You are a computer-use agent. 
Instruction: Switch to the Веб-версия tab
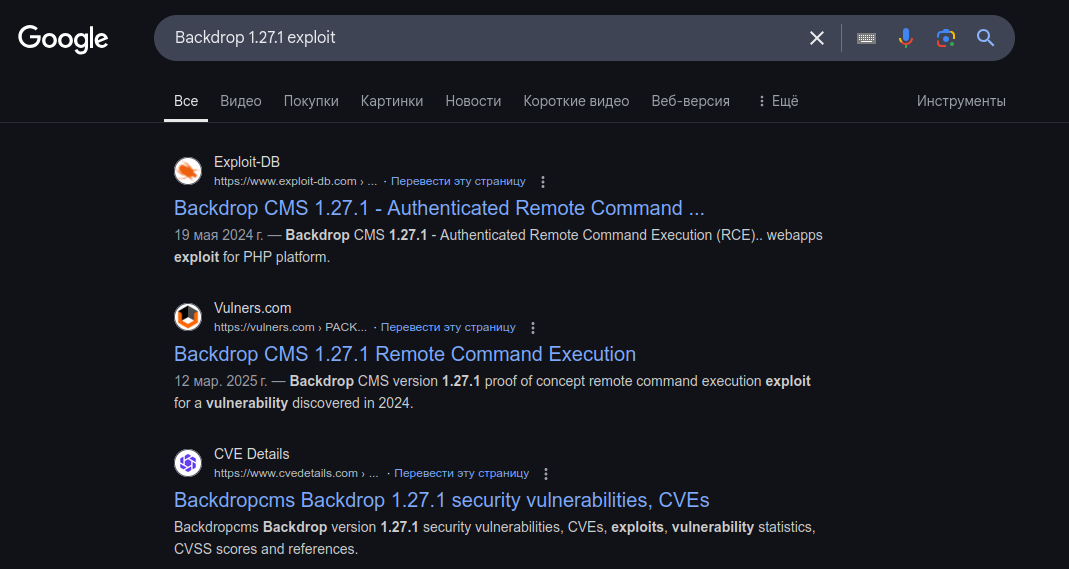691,101
